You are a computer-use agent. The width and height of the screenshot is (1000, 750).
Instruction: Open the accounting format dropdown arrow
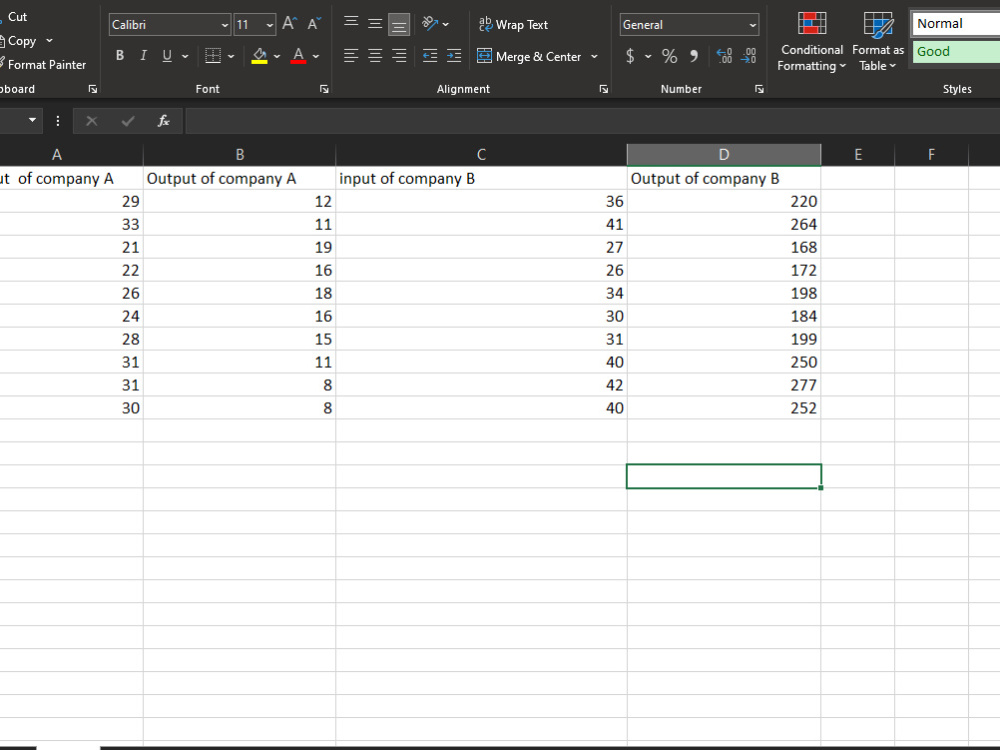pos(648,56)
